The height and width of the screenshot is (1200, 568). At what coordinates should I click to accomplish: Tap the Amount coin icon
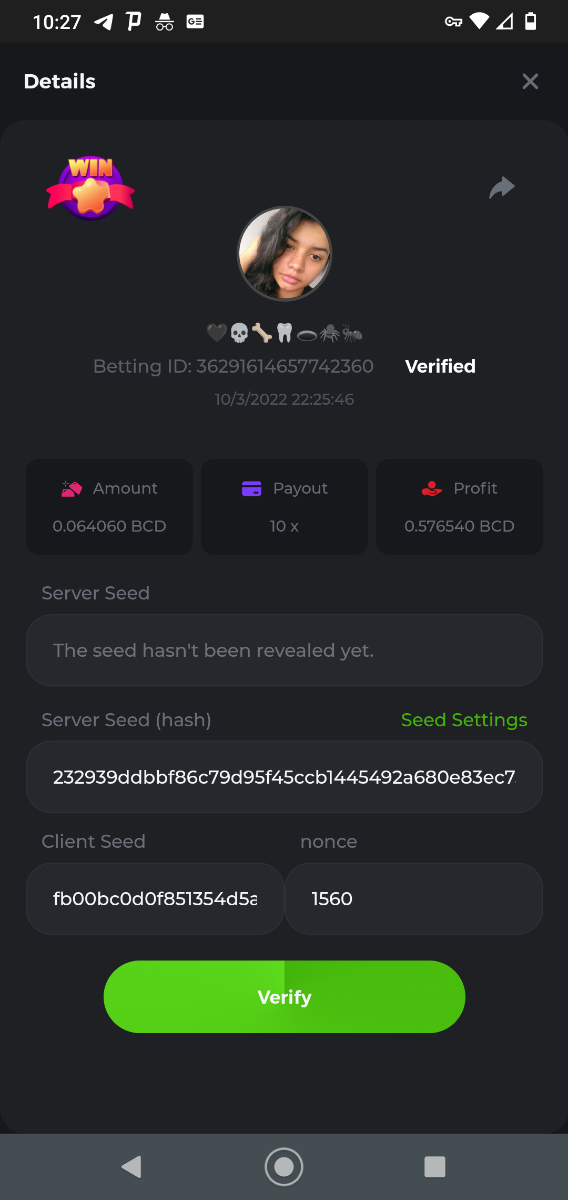click(71, 489)
